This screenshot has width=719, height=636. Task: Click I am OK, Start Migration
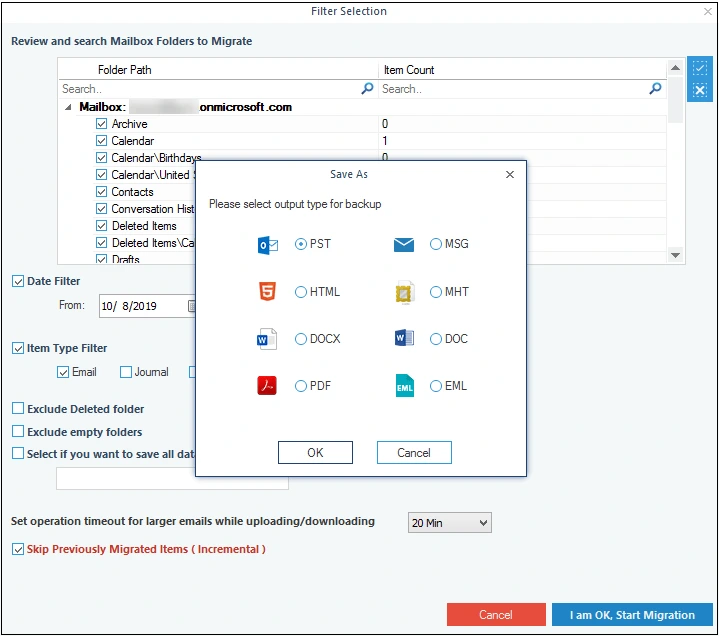point(632,614)
